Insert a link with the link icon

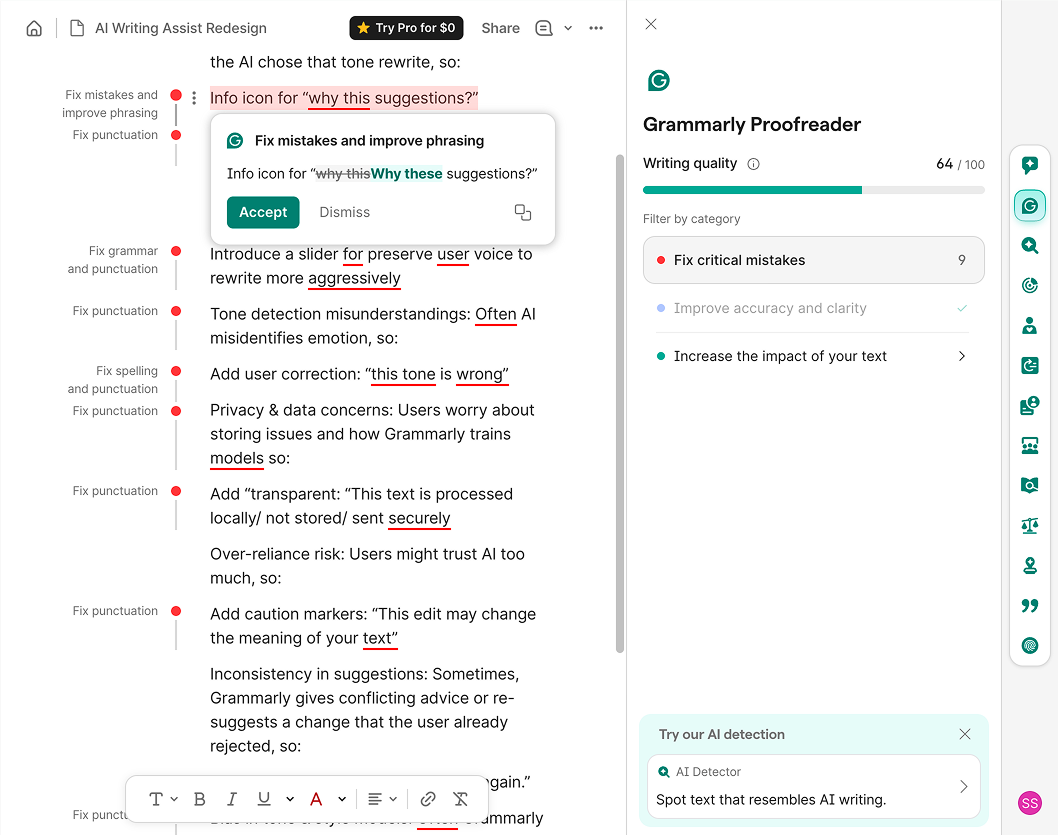coord(428,799)
